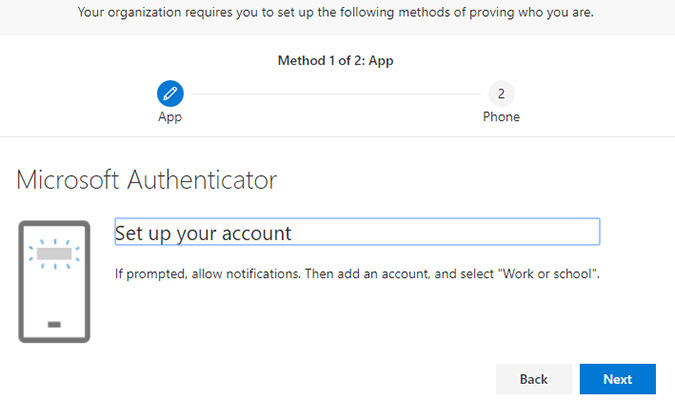Click the Microsoft Authenticator title

(146, 180)
